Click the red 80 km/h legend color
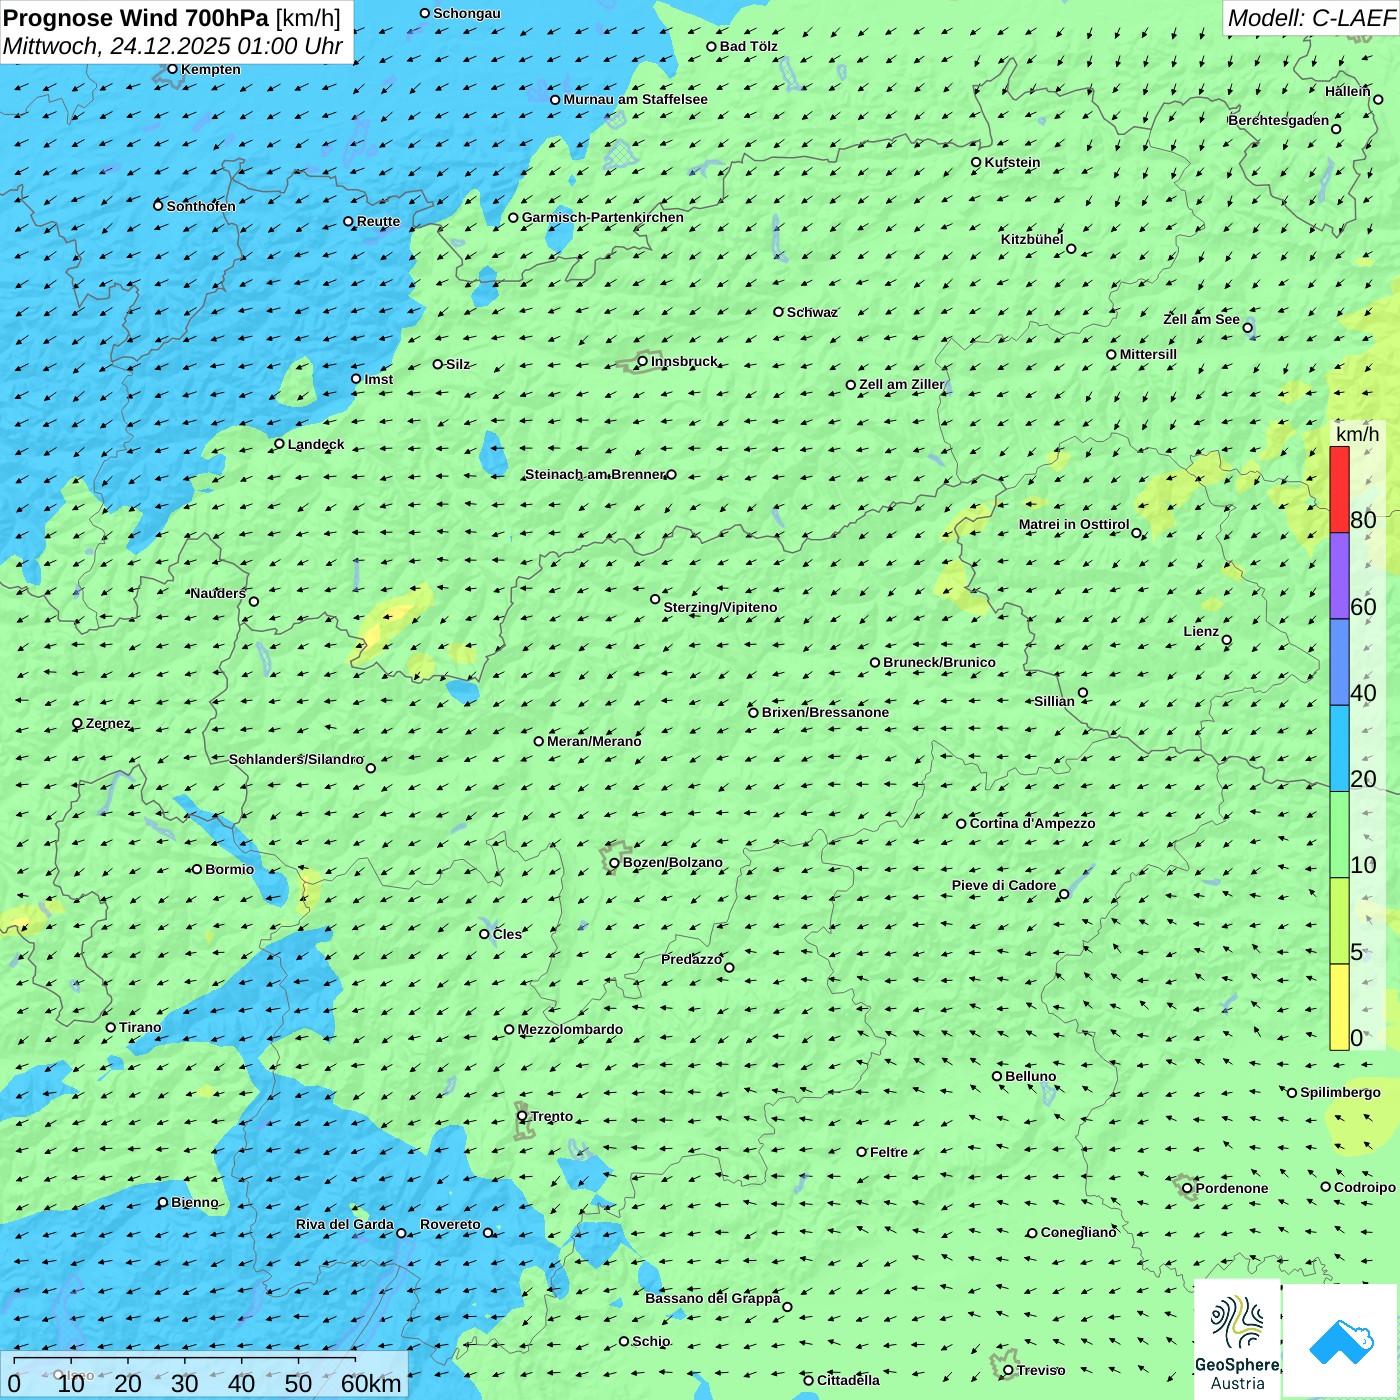The width and height of the screenshot is (1400, 1400). (1339, 489)
